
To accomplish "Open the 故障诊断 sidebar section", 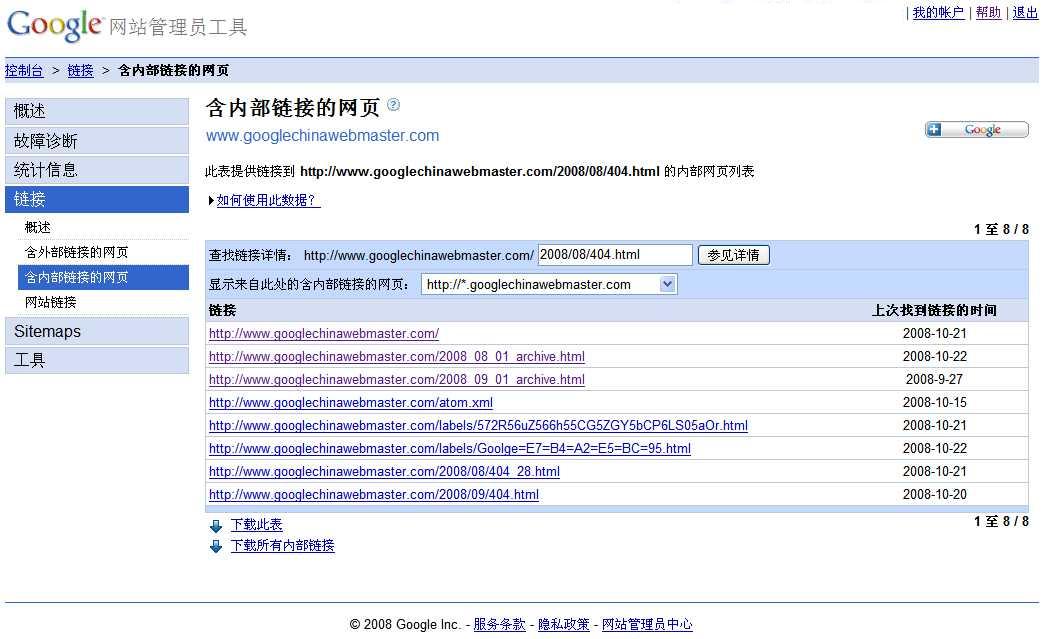I will (x=97, y=141).
